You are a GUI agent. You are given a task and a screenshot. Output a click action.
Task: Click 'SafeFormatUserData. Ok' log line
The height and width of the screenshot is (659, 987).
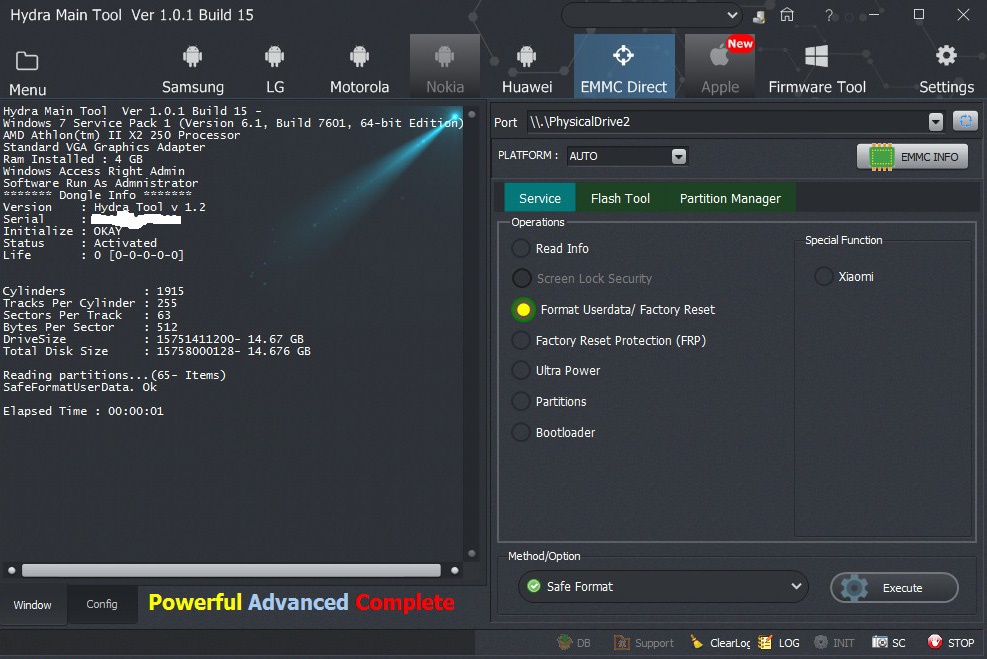pyautogui.click(x=80, y=387)
